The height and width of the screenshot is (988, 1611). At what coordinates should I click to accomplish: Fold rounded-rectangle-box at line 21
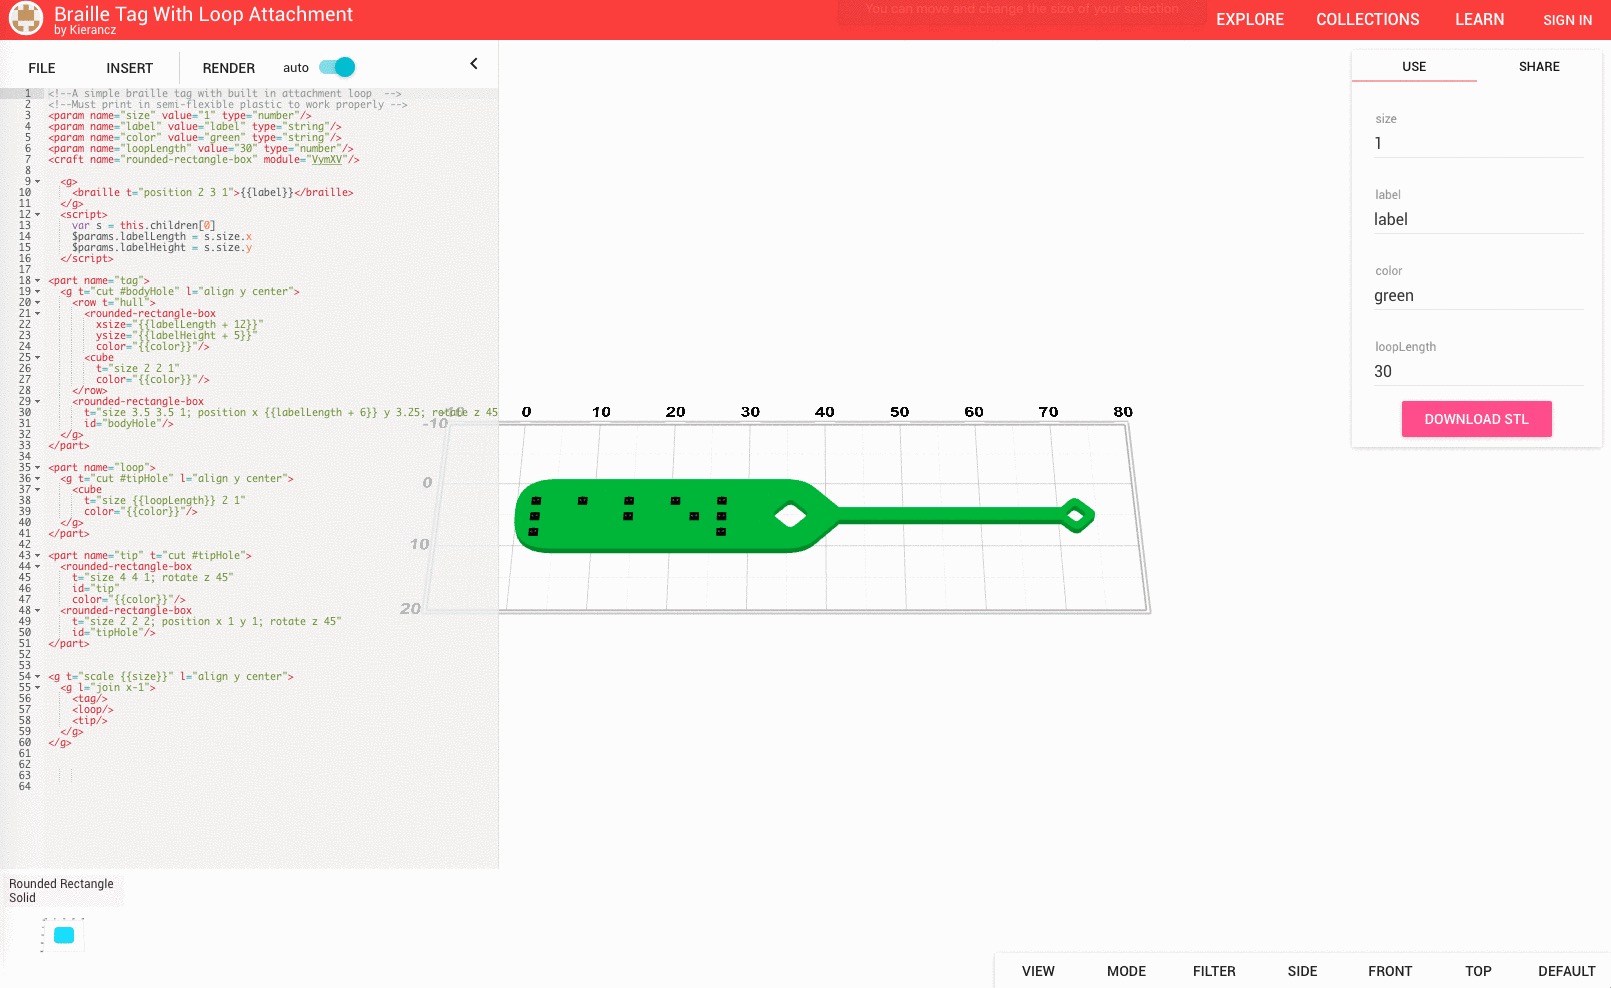coord(38,314)
